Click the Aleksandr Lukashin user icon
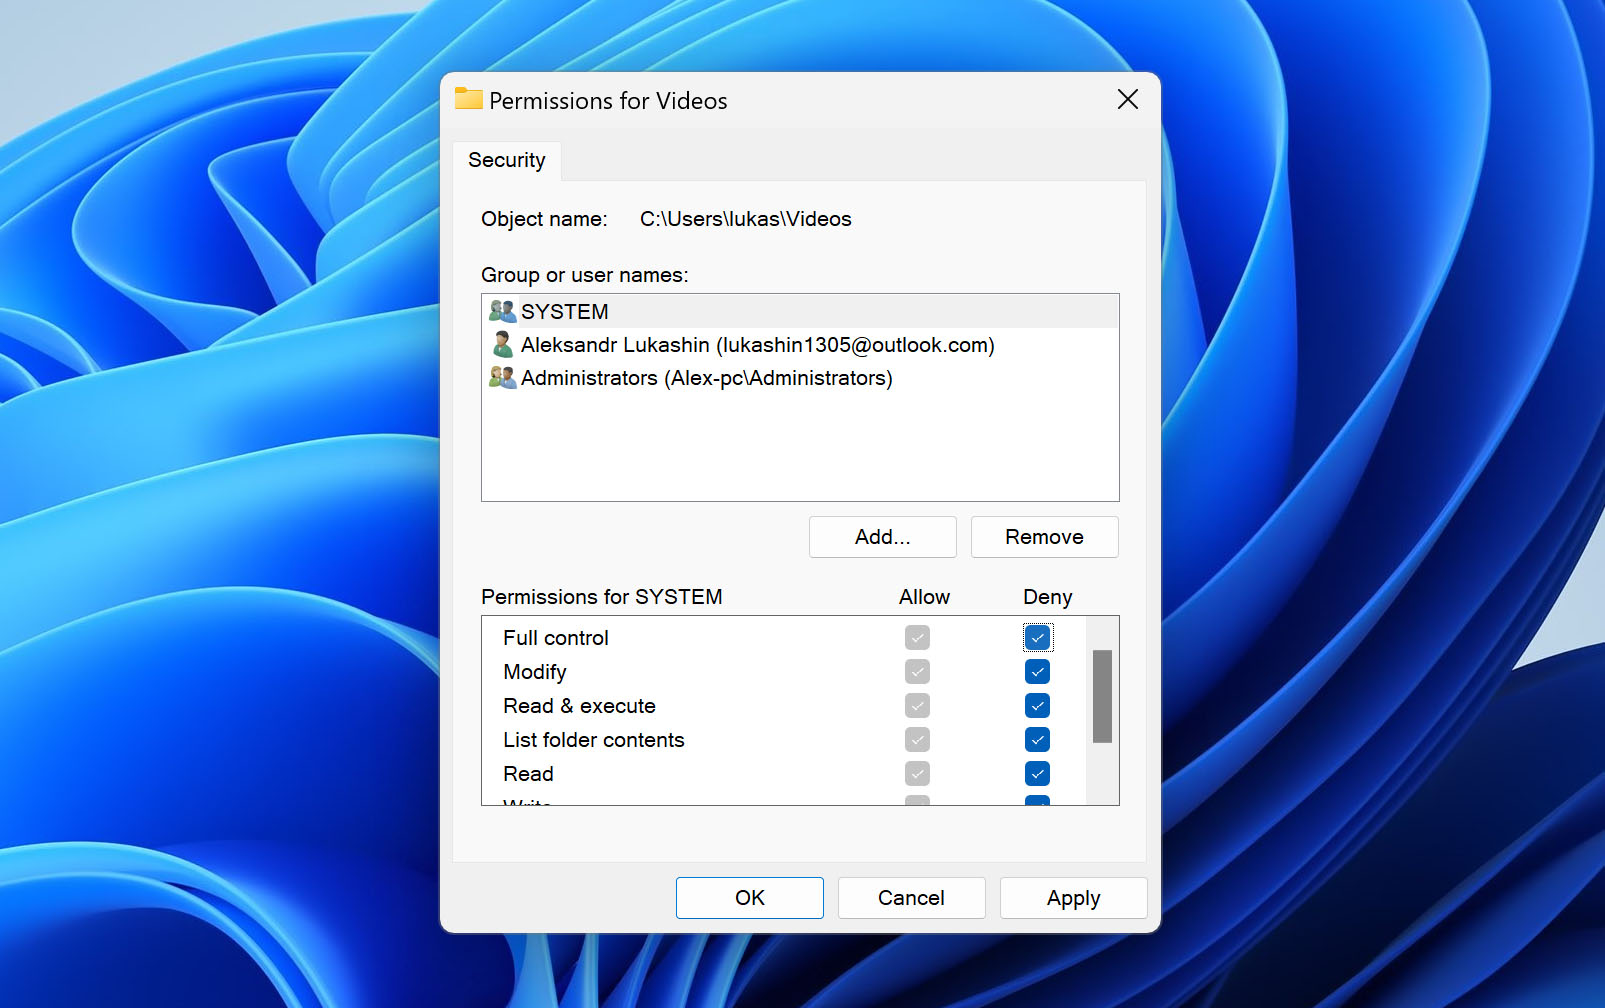 [x=502, y=345]
